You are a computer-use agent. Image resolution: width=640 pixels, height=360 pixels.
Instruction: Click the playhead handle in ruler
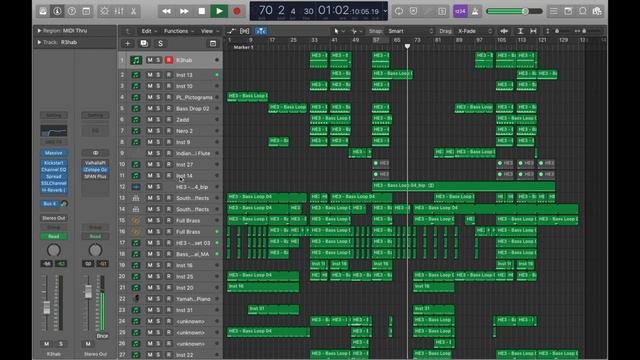pos(407,47)
